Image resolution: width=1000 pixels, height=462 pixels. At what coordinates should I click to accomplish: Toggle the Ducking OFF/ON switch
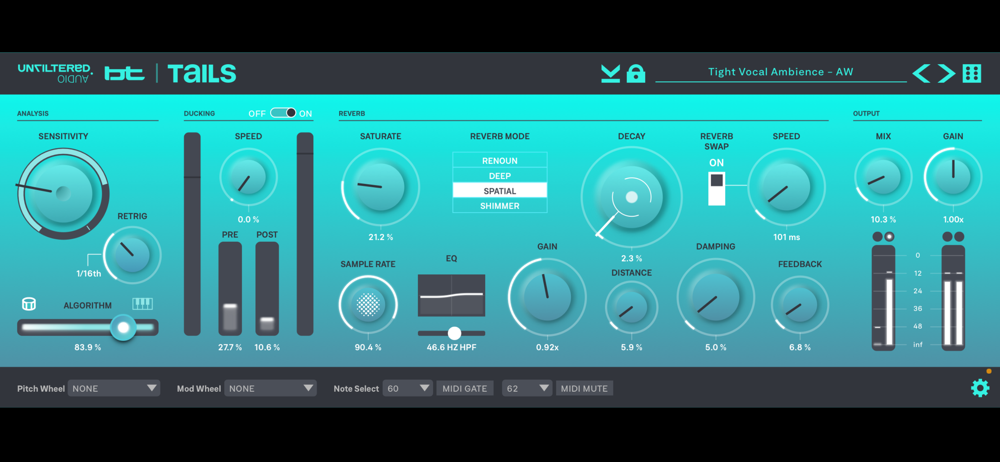point(283,113)
